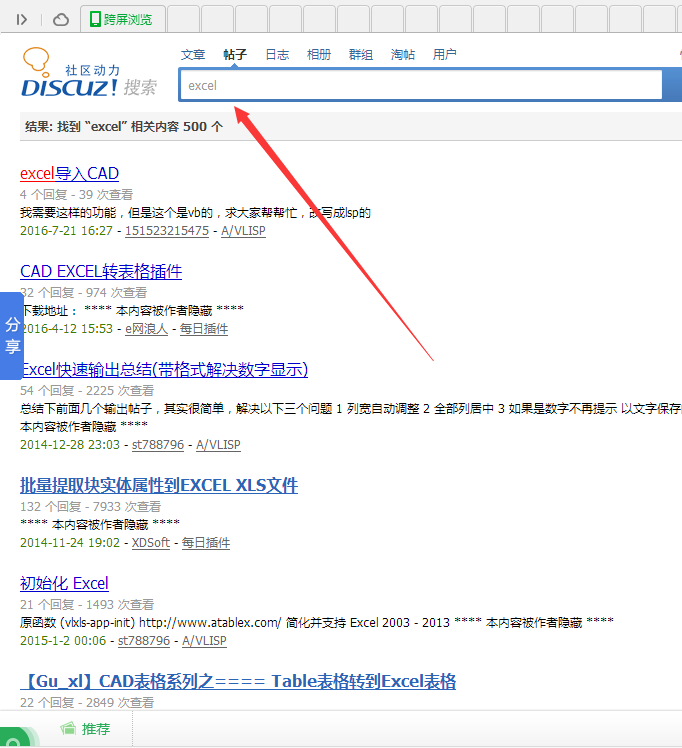Open 每日插件 forum link beside XDSoft
This screenshot has height=748, width=682.
click(206, 543)
